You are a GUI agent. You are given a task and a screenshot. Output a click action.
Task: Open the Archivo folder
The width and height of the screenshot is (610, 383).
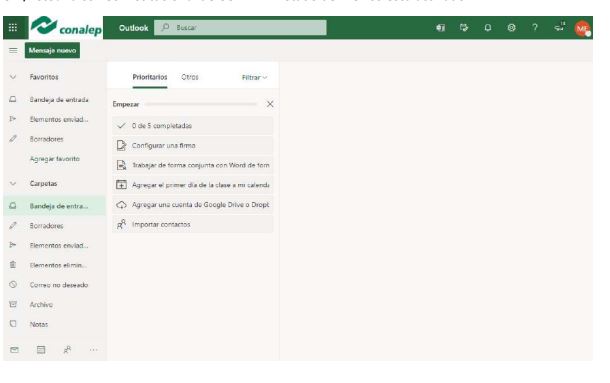click(x=54, y=304)
